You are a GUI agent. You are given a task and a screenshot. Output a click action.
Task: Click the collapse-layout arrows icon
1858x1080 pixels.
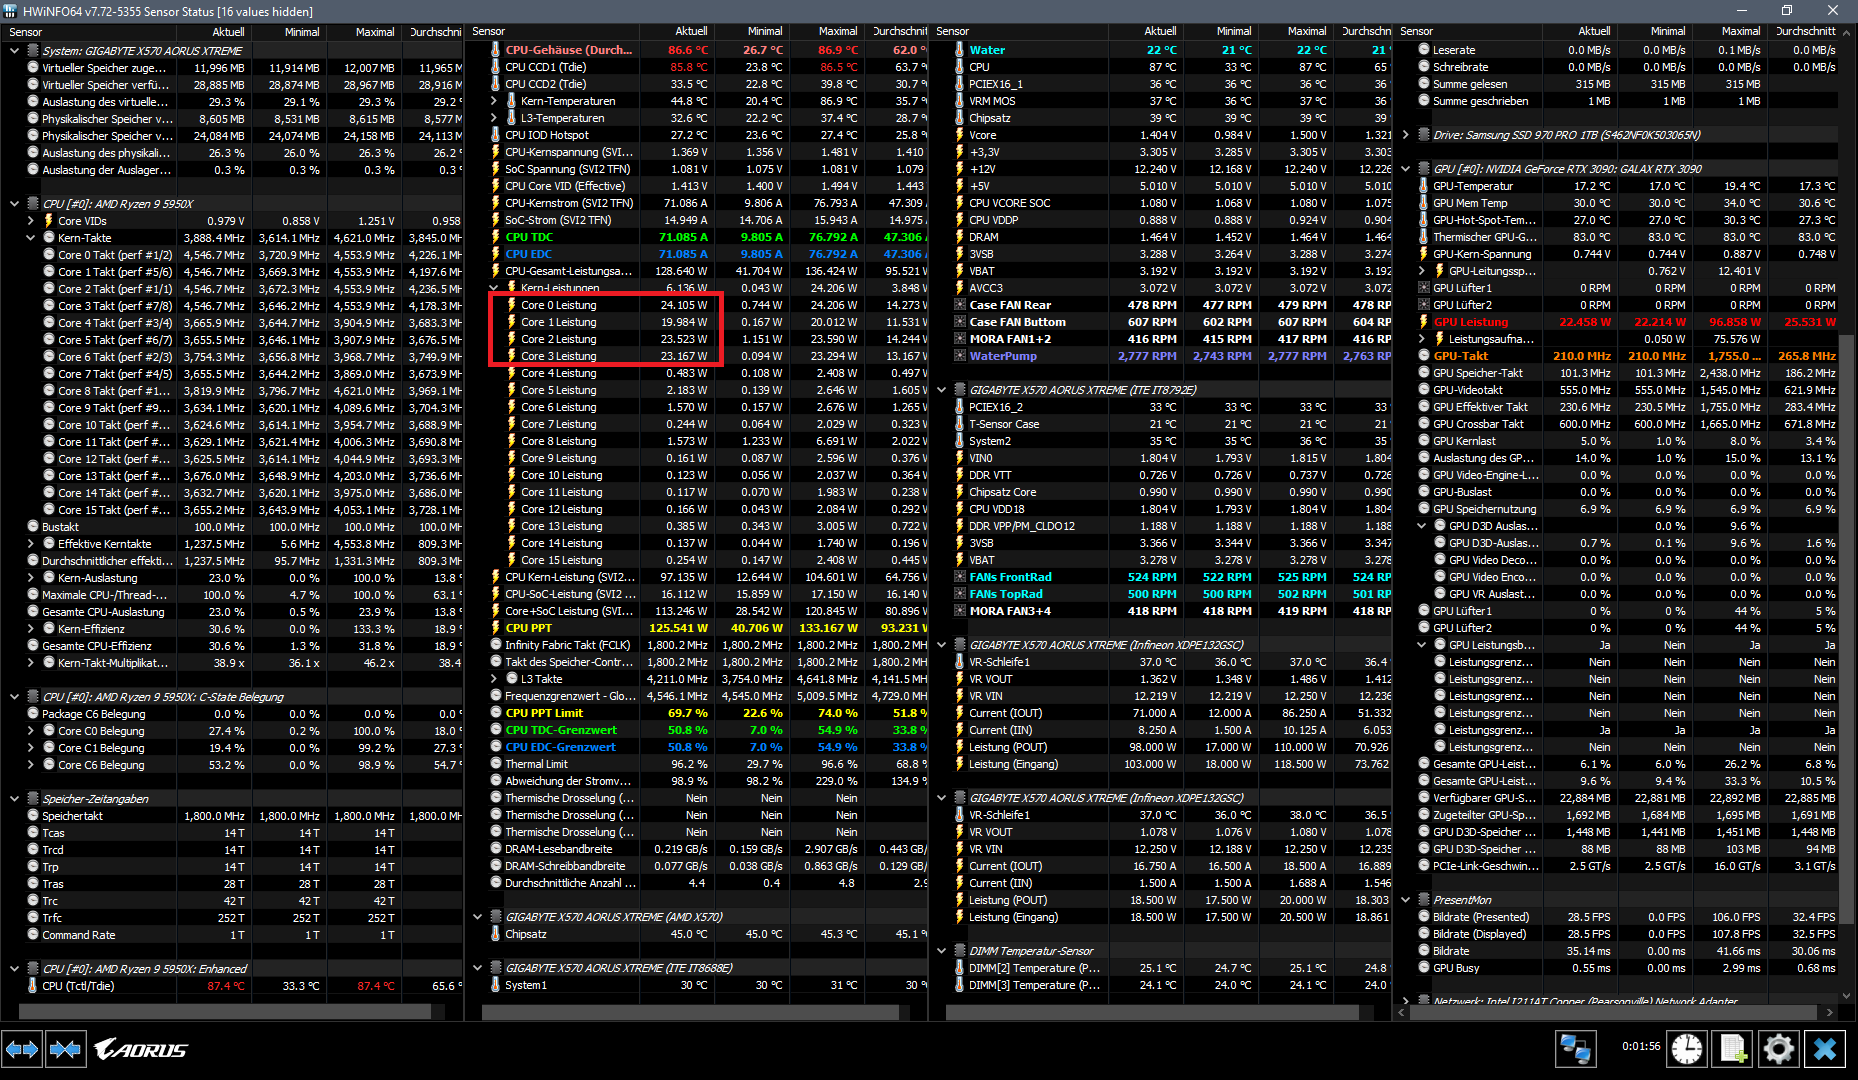(65, 1049)
